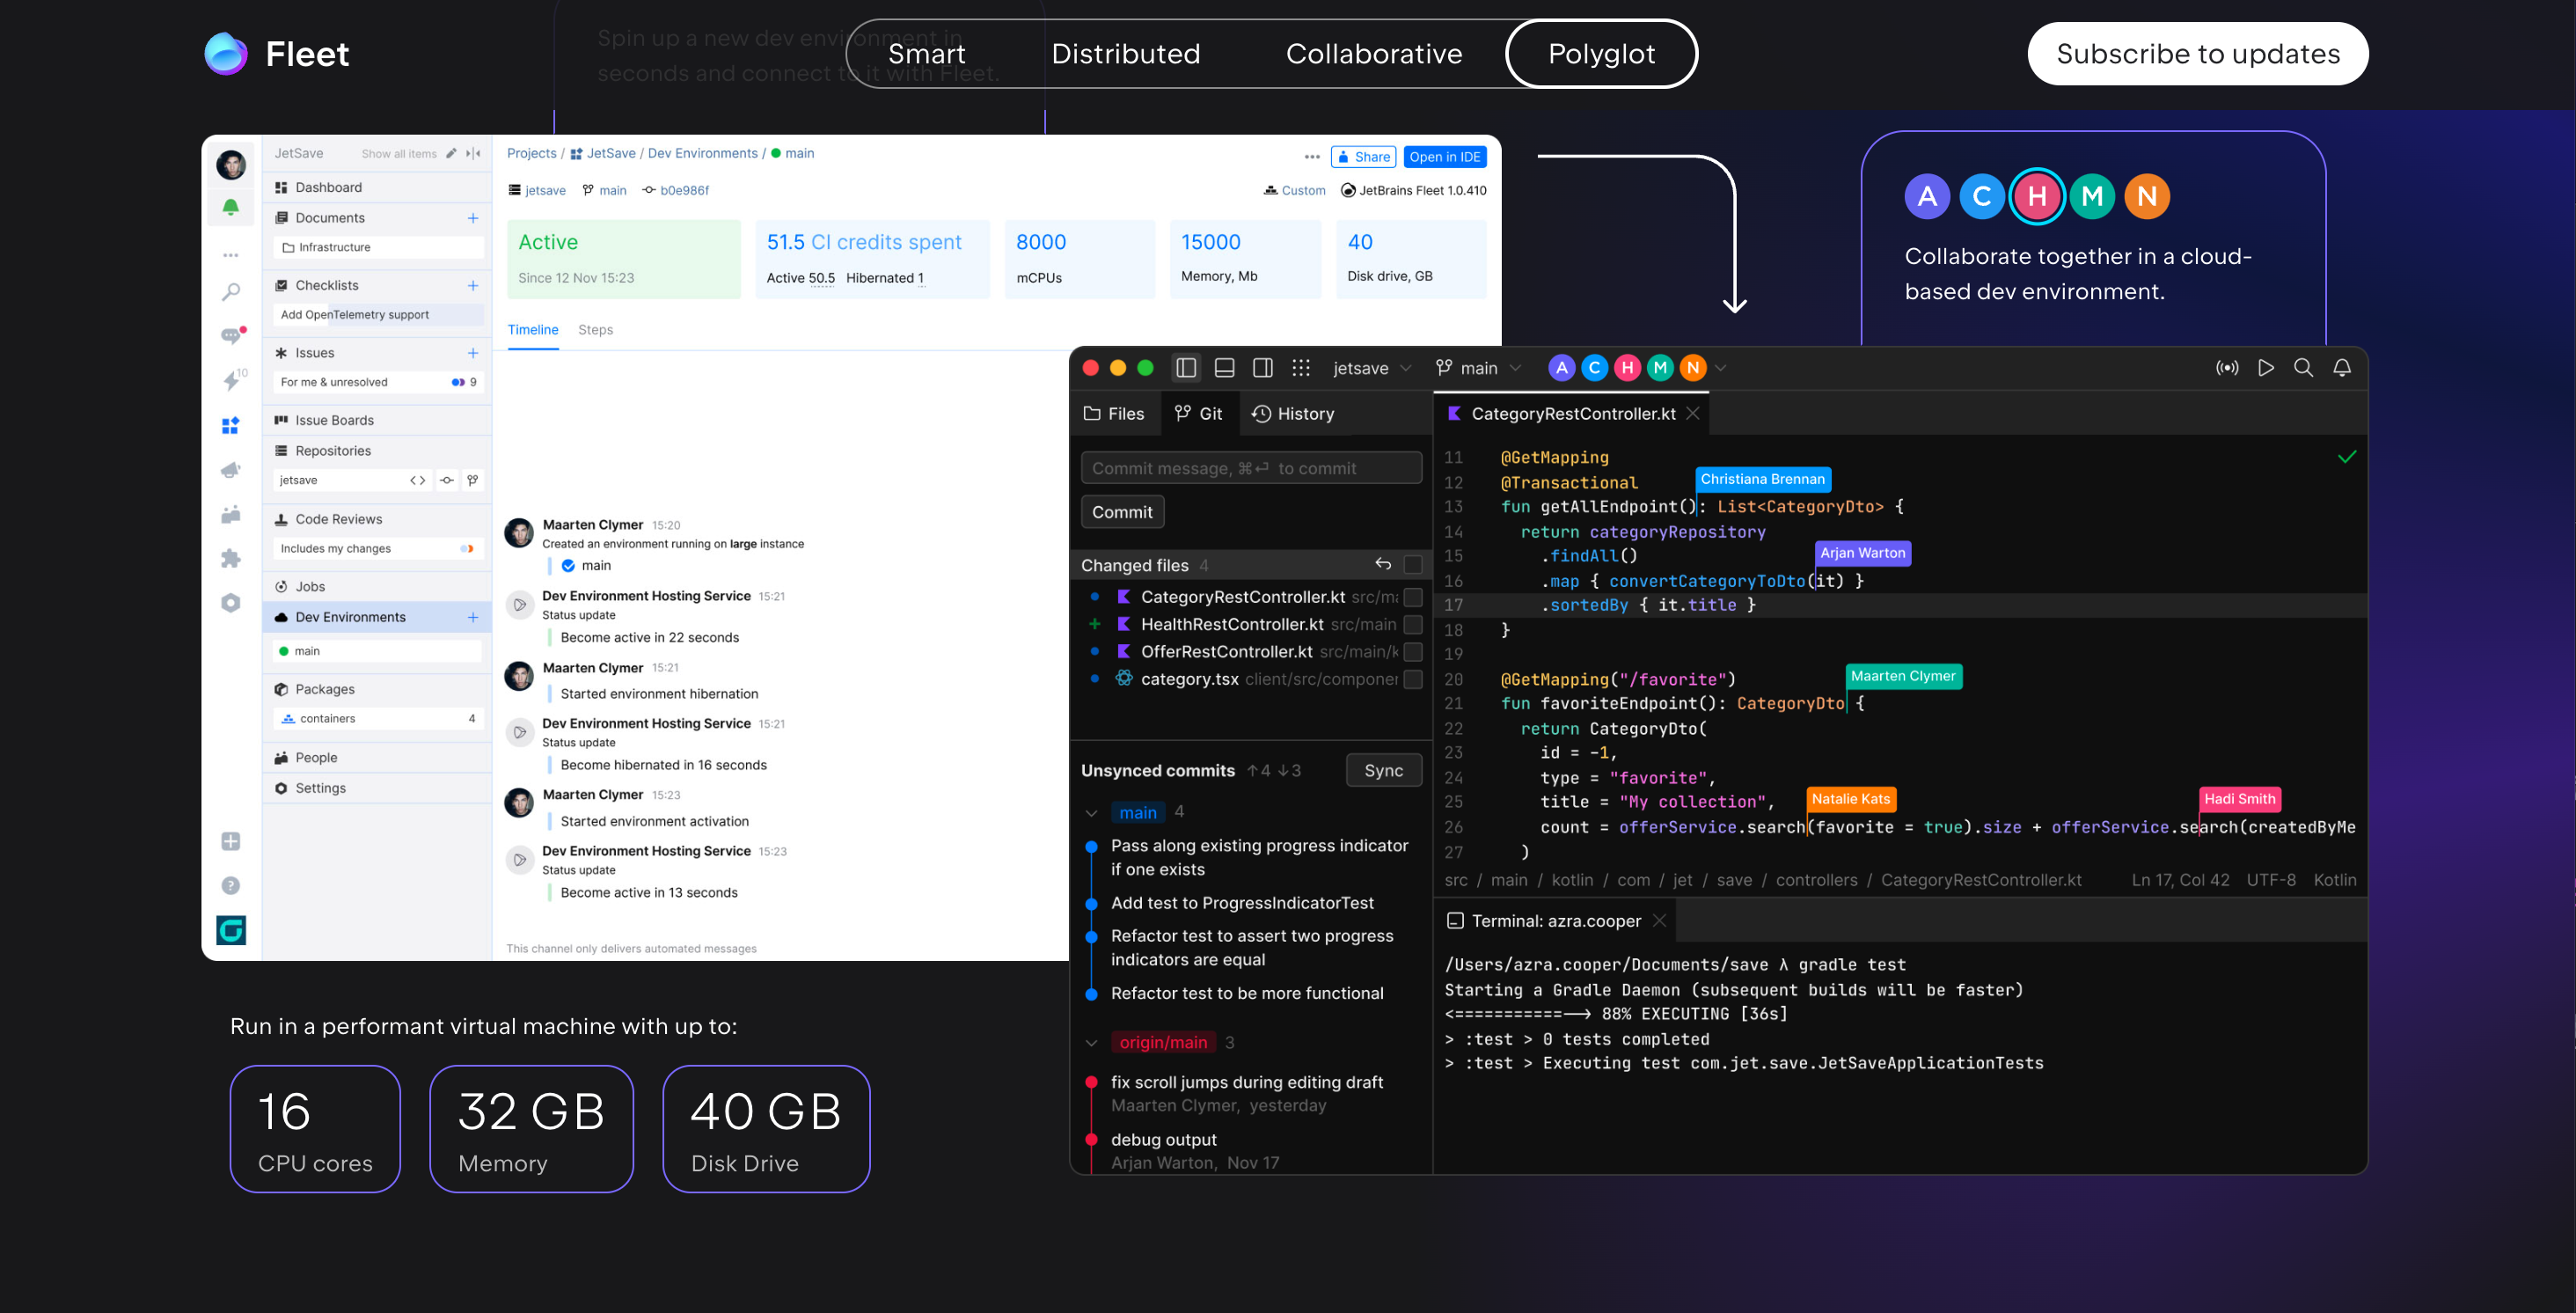Click the broadcast signal icon in toolbar

[x=2227, y=368]
